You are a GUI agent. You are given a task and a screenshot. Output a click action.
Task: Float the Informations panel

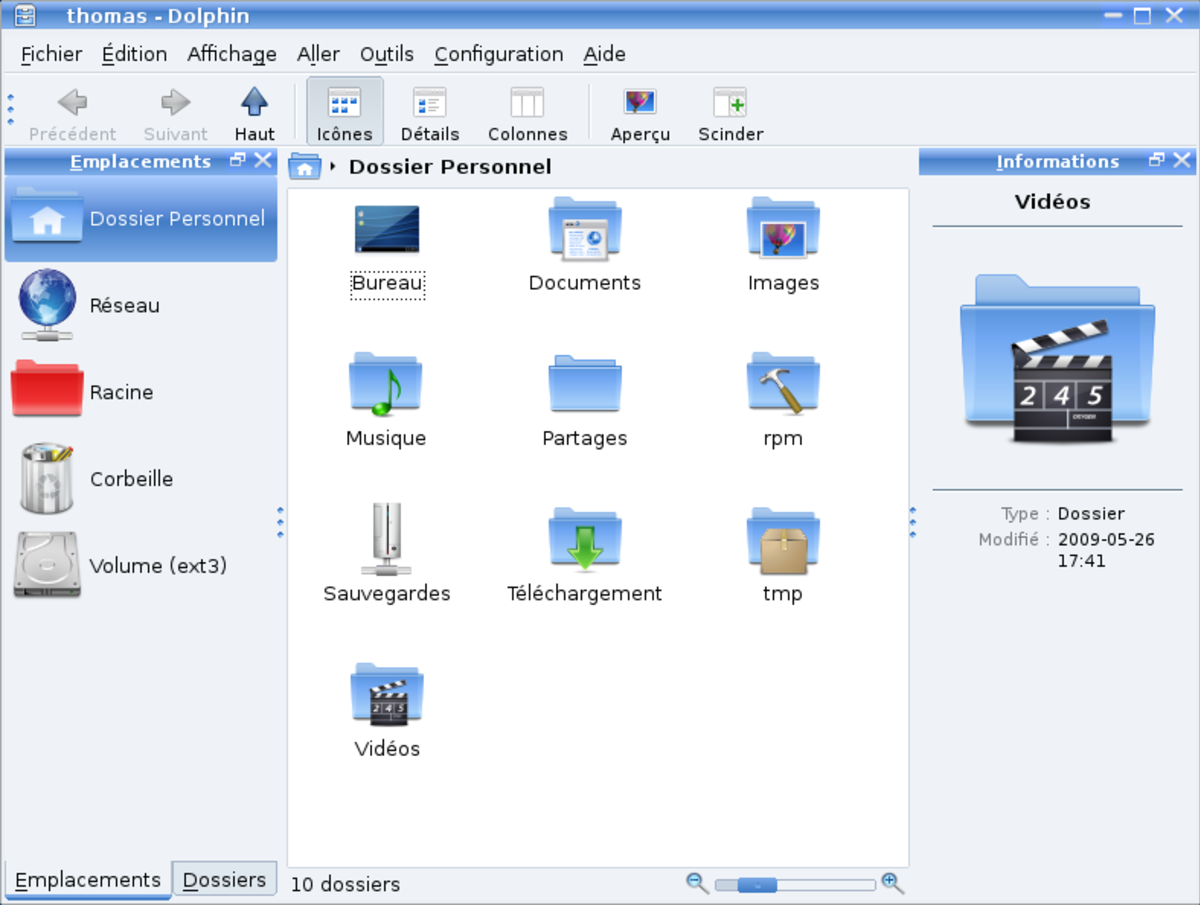[1157, 160]
